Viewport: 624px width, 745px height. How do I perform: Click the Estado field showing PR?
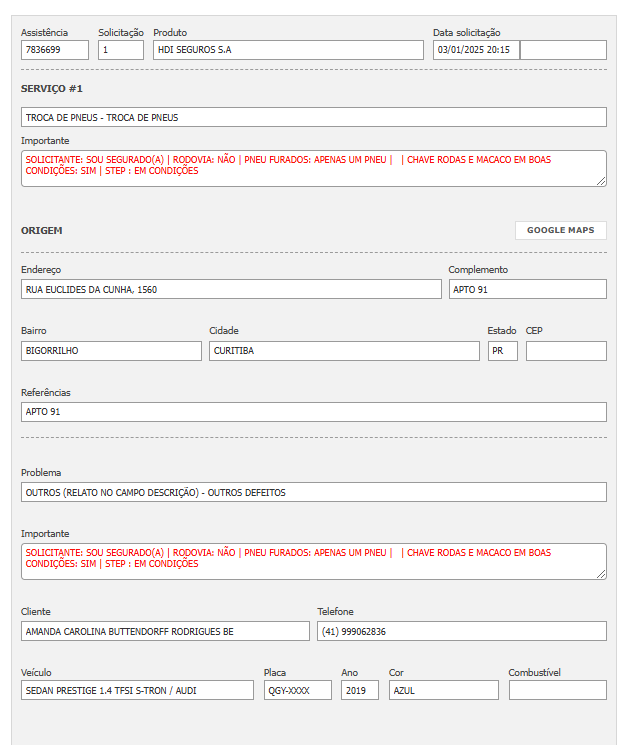point(502,351)
